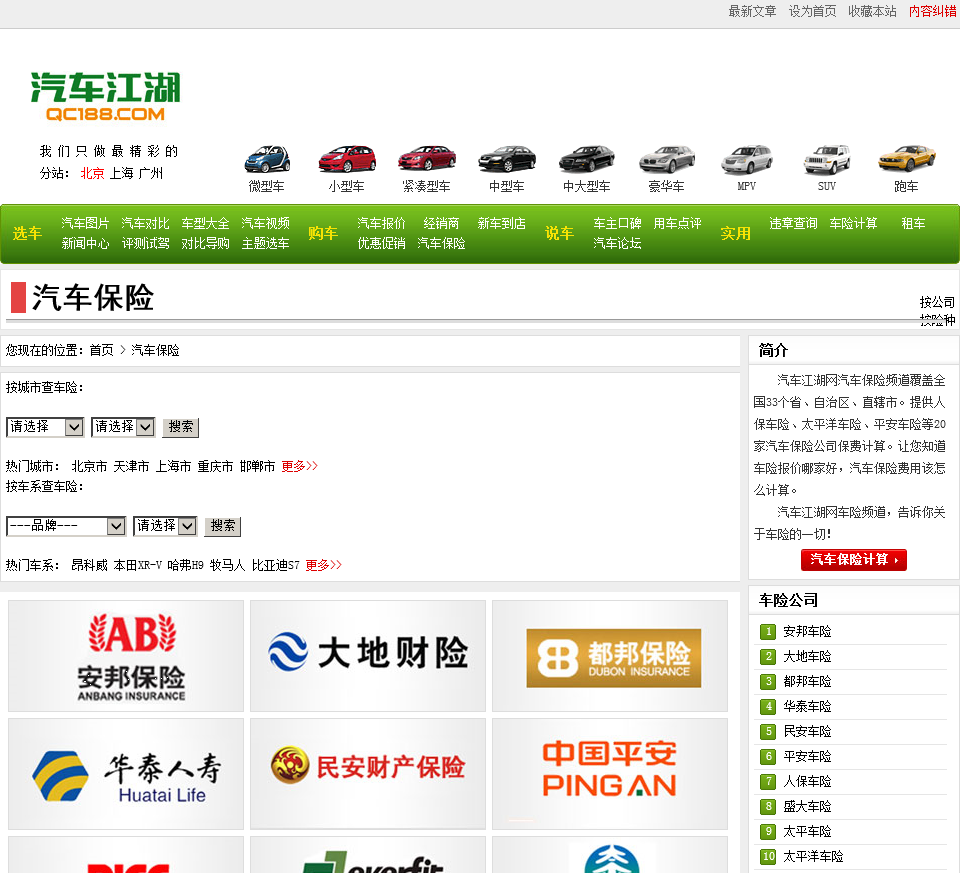The height and width of the screenshot is (873, 960).
Task: Select hot car series 昂科威
Action: pos(89,565)
